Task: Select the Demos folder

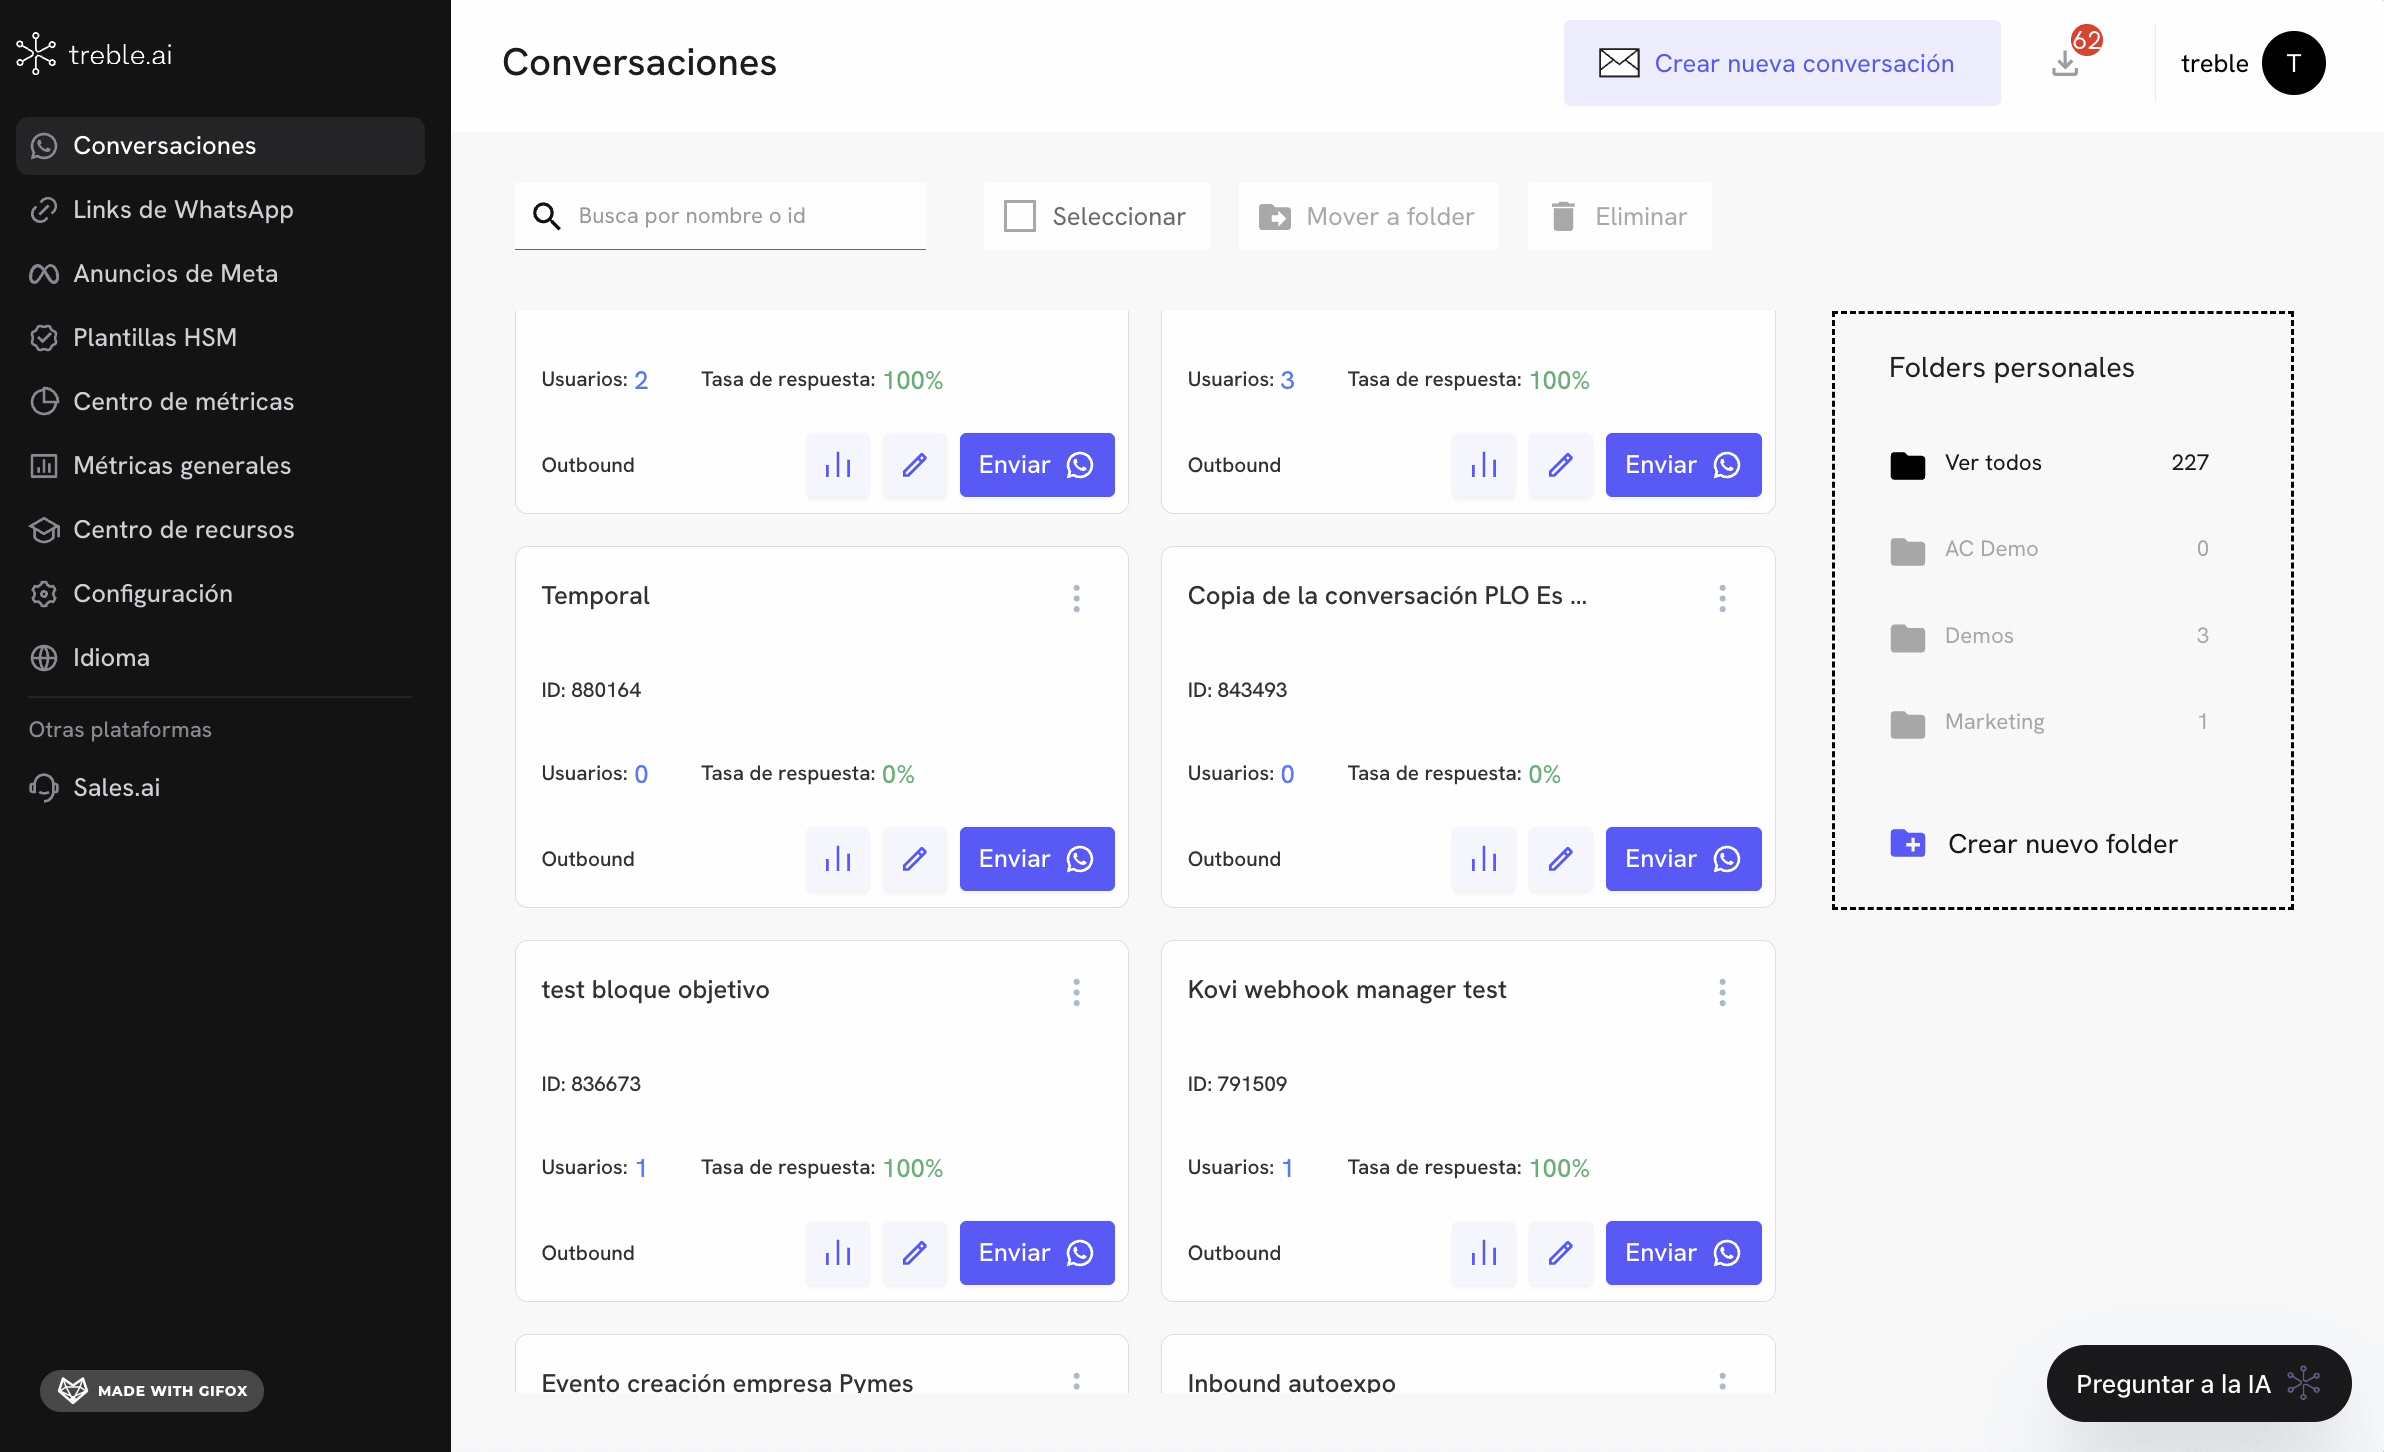Action: pyautogui.click(x=1978, y=636)
